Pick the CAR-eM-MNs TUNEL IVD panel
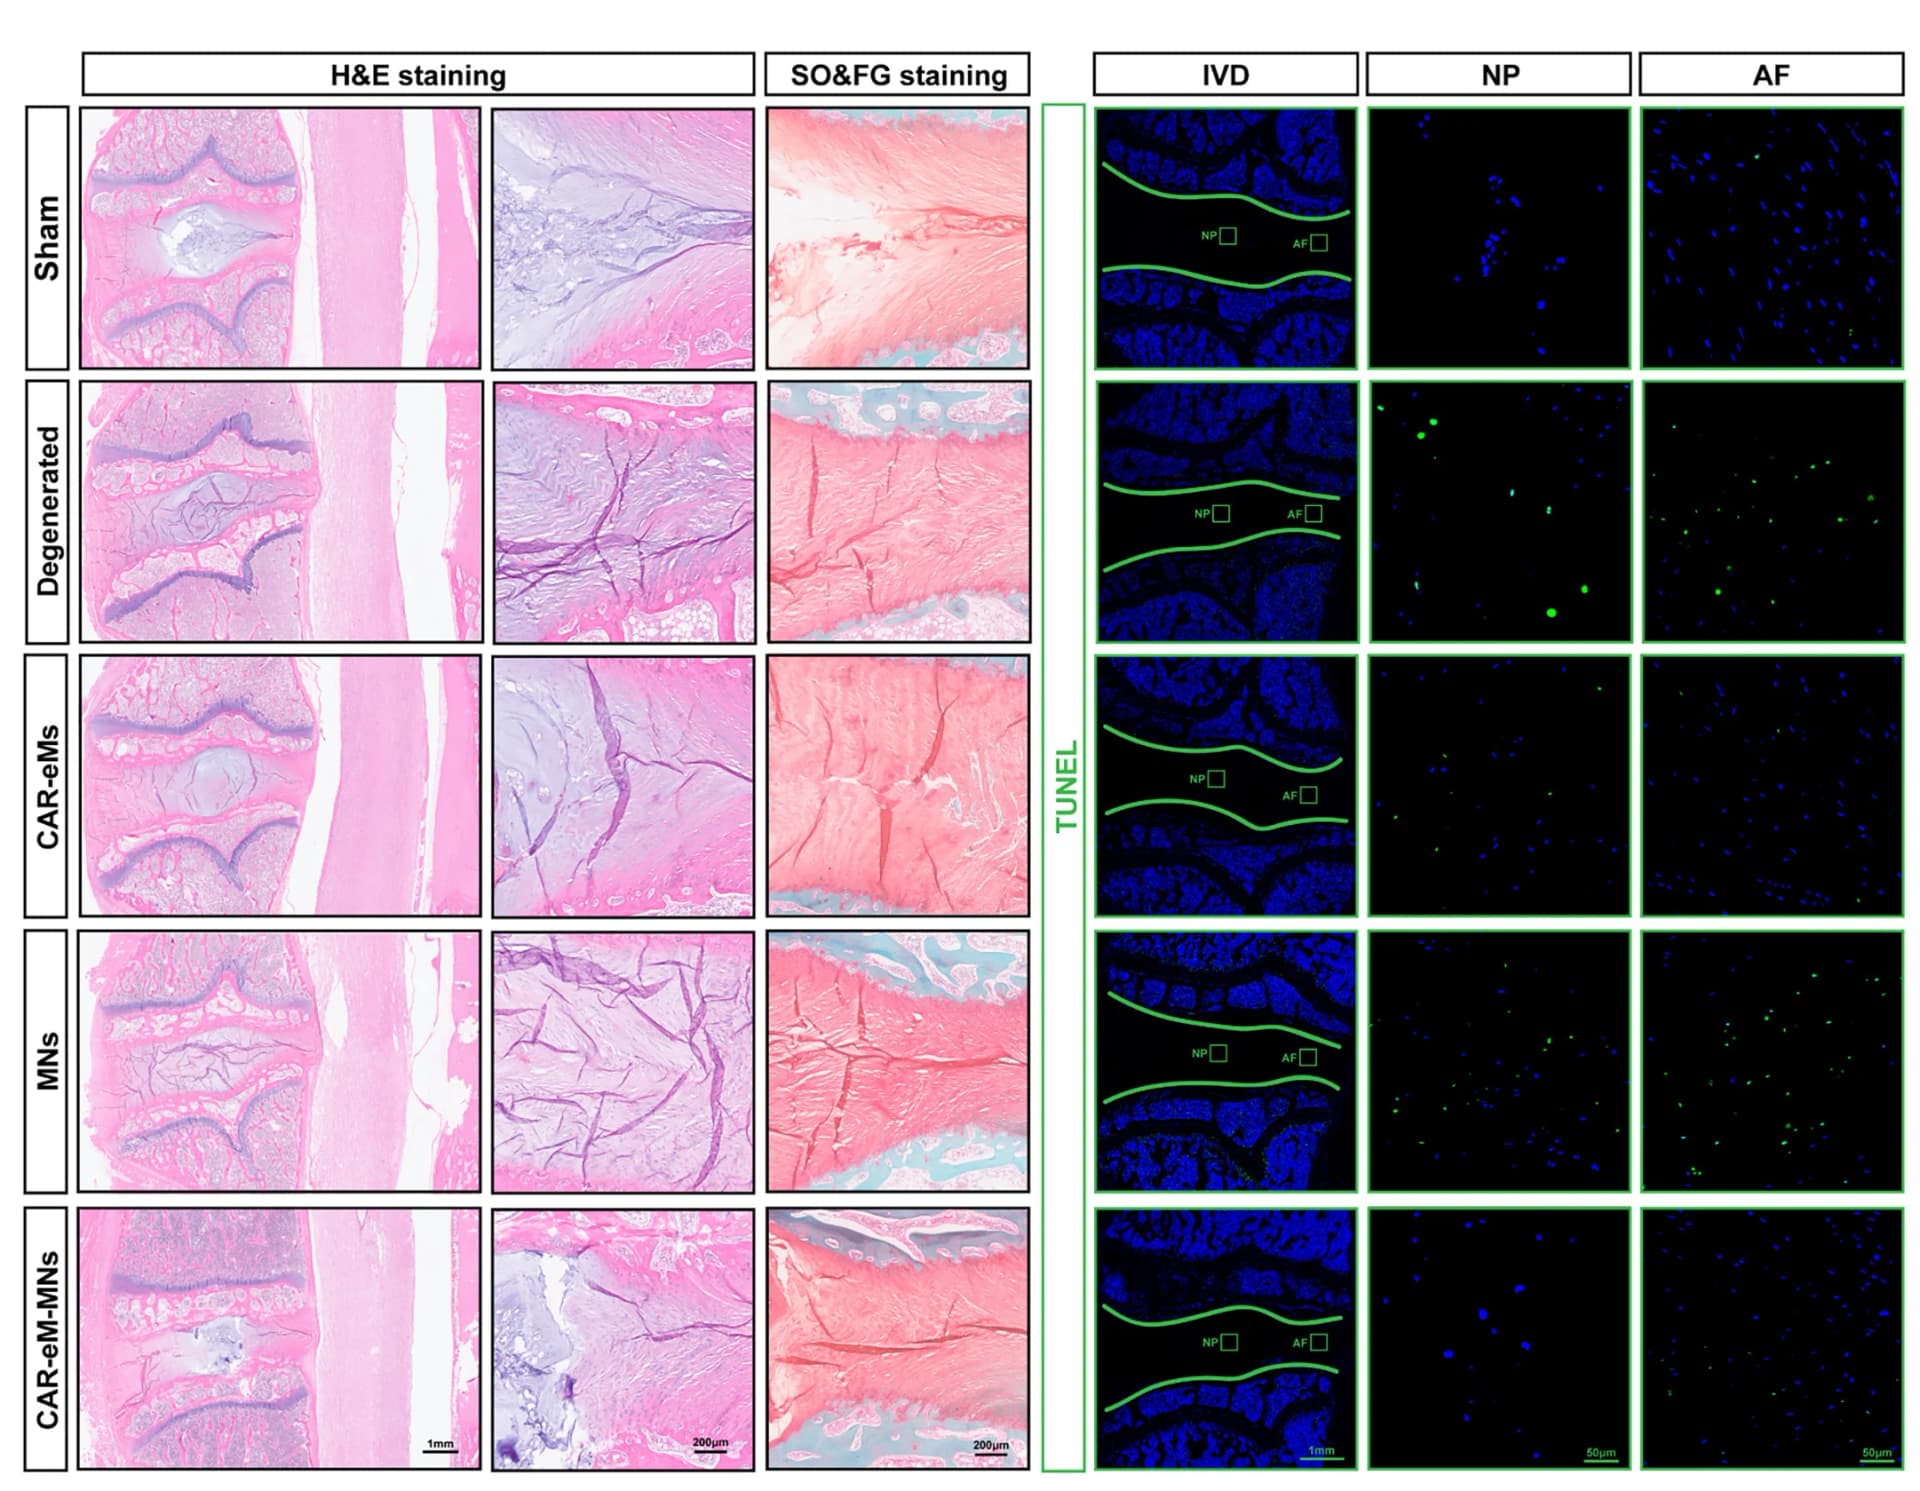1920x1491 pixels. tap(1226, 1339)
